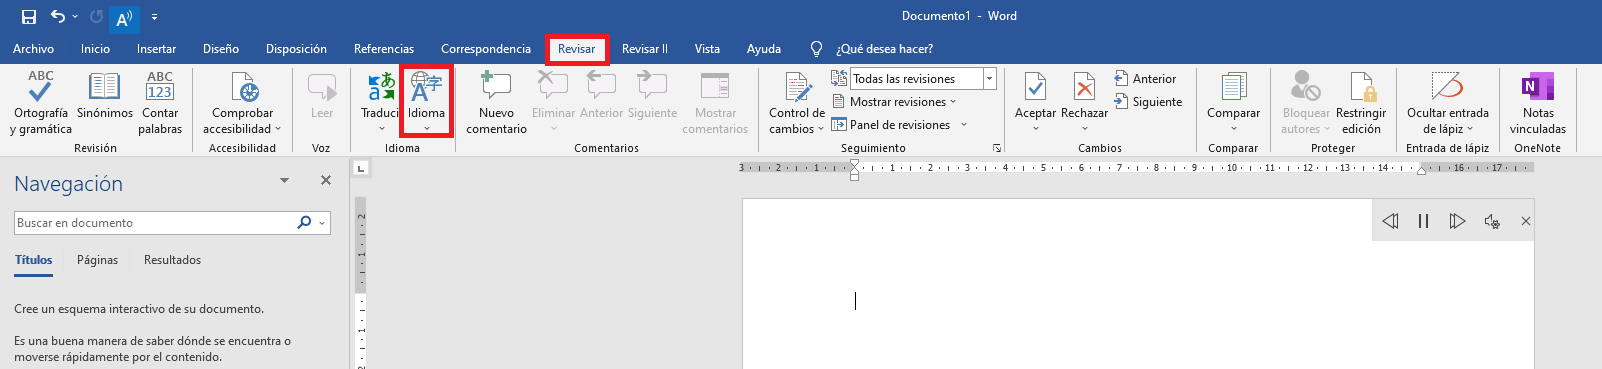Screen dimensions: 1602x369
Task: Switch to the Disposición tab
Action: coord(296,49)
